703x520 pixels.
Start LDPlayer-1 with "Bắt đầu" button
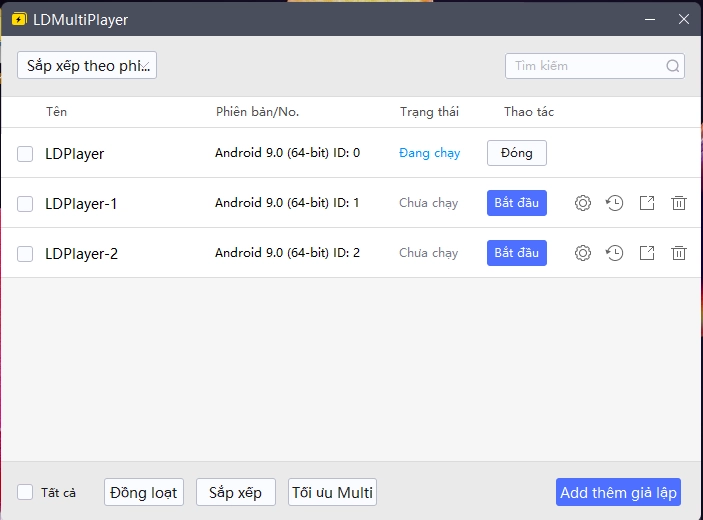click(517, 203)
